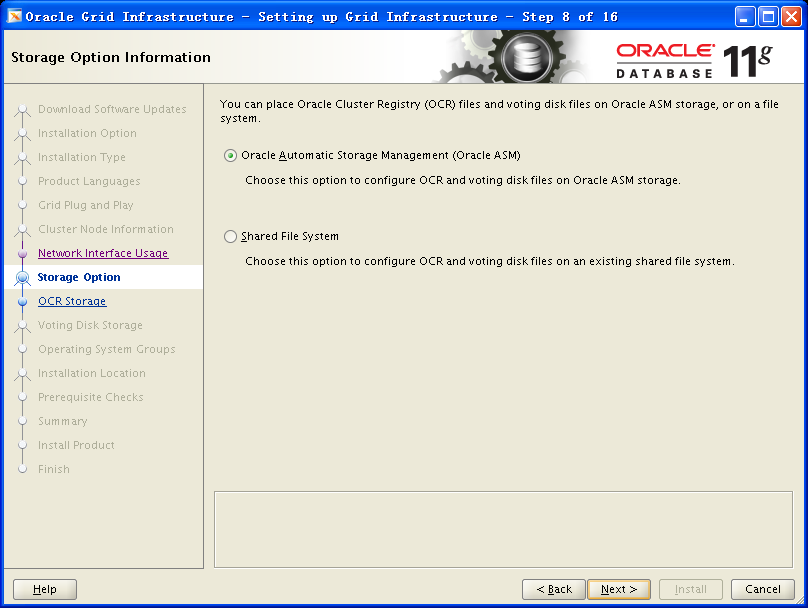Screen dimensions: 808x608
Task: Click the OCR files intro paragraph
Action: (x=499, y=111)
